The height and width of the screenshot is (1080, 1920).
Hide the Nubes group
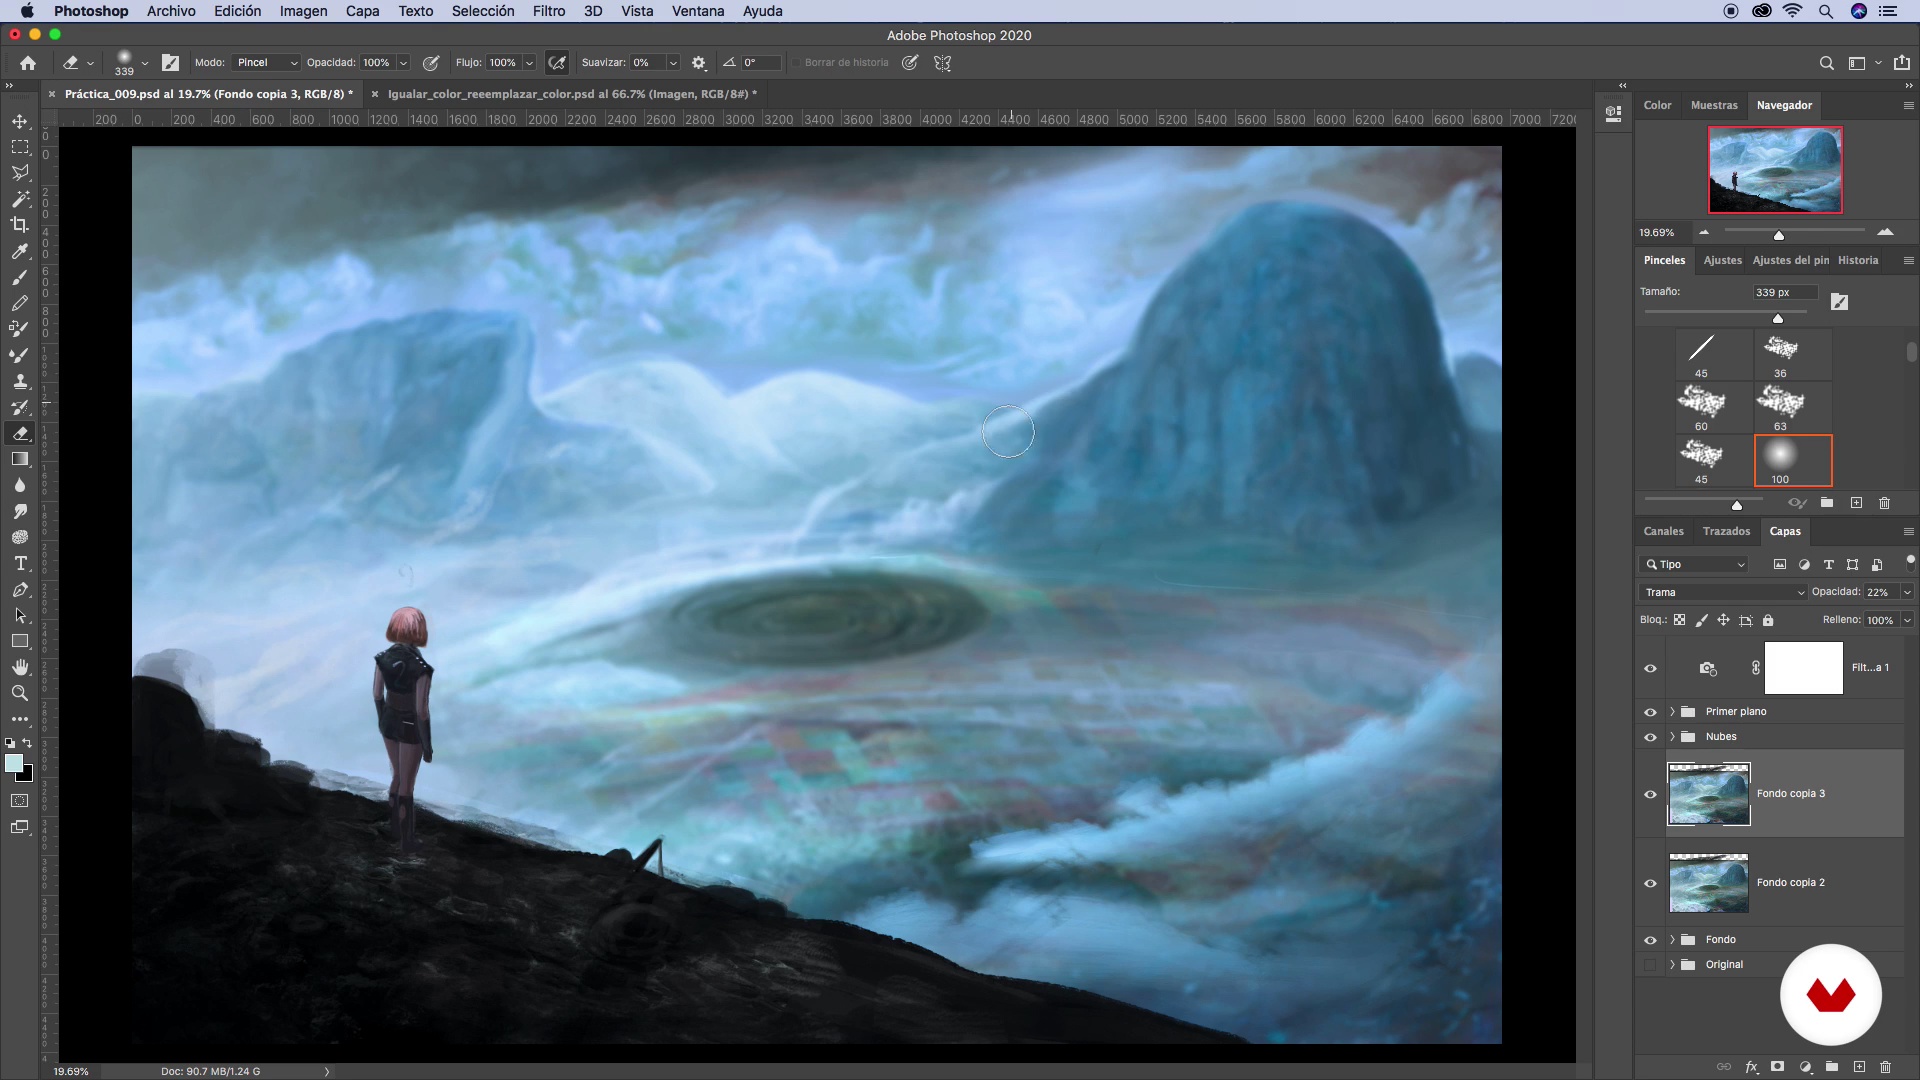(x=1650, y=737)
